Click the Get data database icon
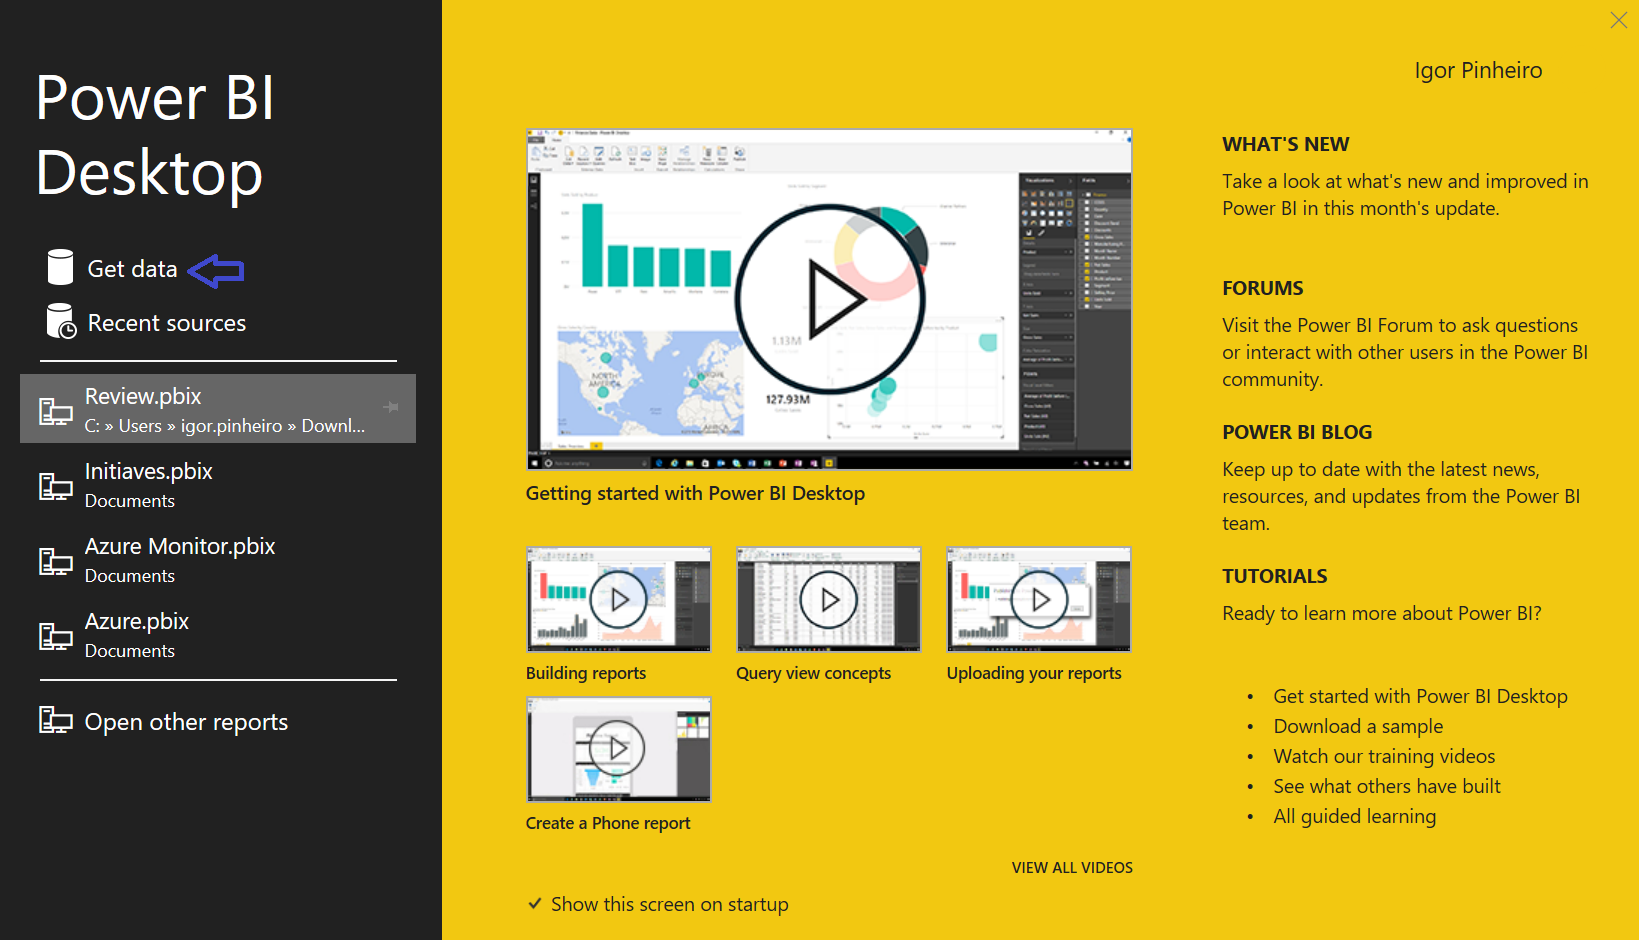The image size is (1639, 940). [x=61, y=267]
